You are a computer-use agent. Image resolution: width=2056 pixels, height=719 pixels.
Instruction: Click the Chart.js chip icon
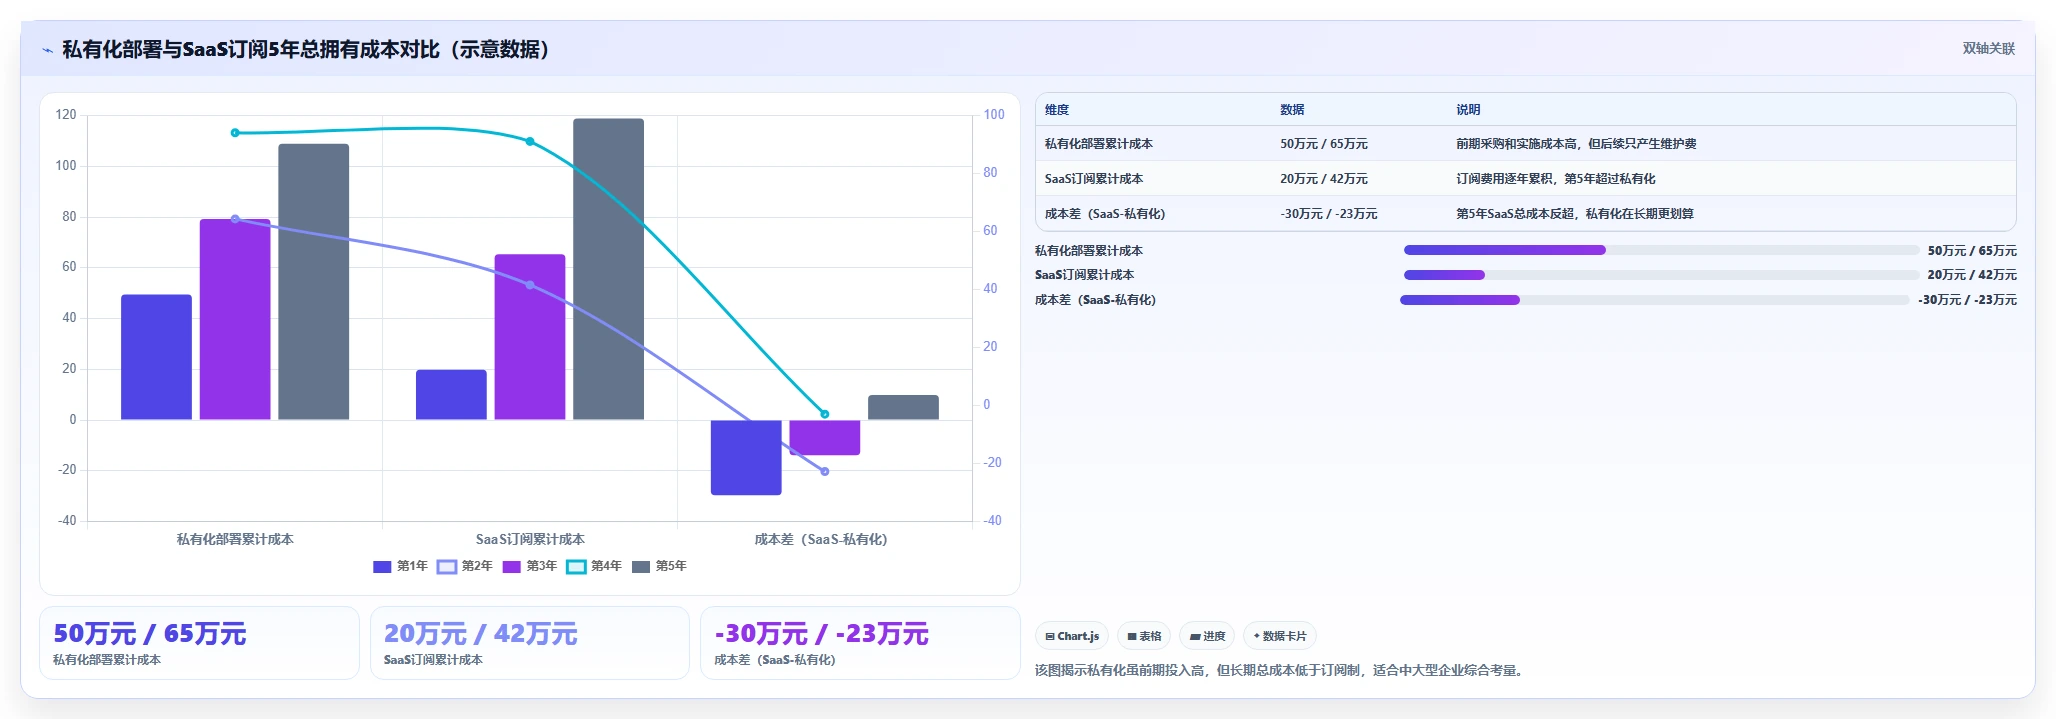pos(1050,636)
